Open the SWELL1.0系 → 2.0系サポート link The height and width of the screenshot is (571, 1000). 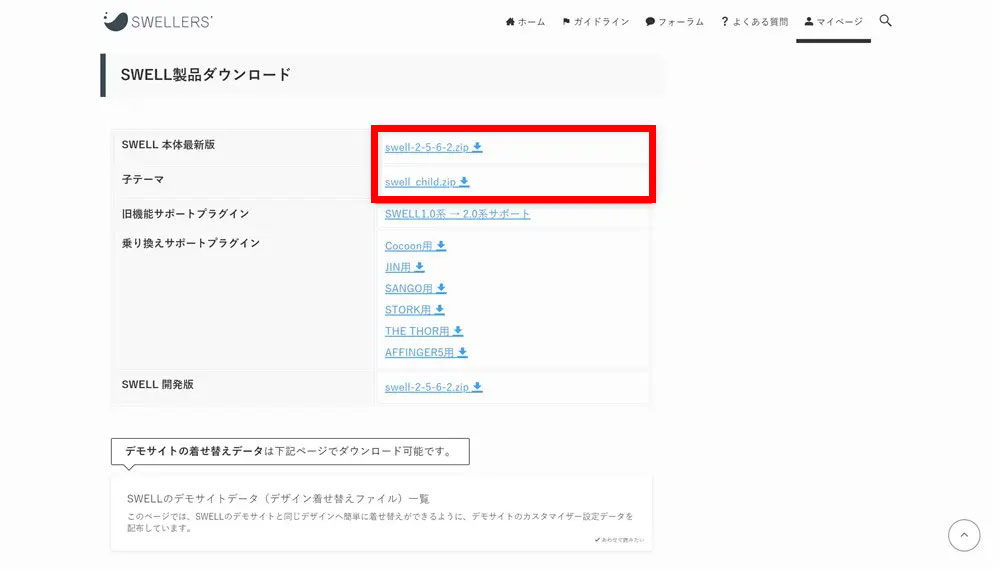coord(457,214)
